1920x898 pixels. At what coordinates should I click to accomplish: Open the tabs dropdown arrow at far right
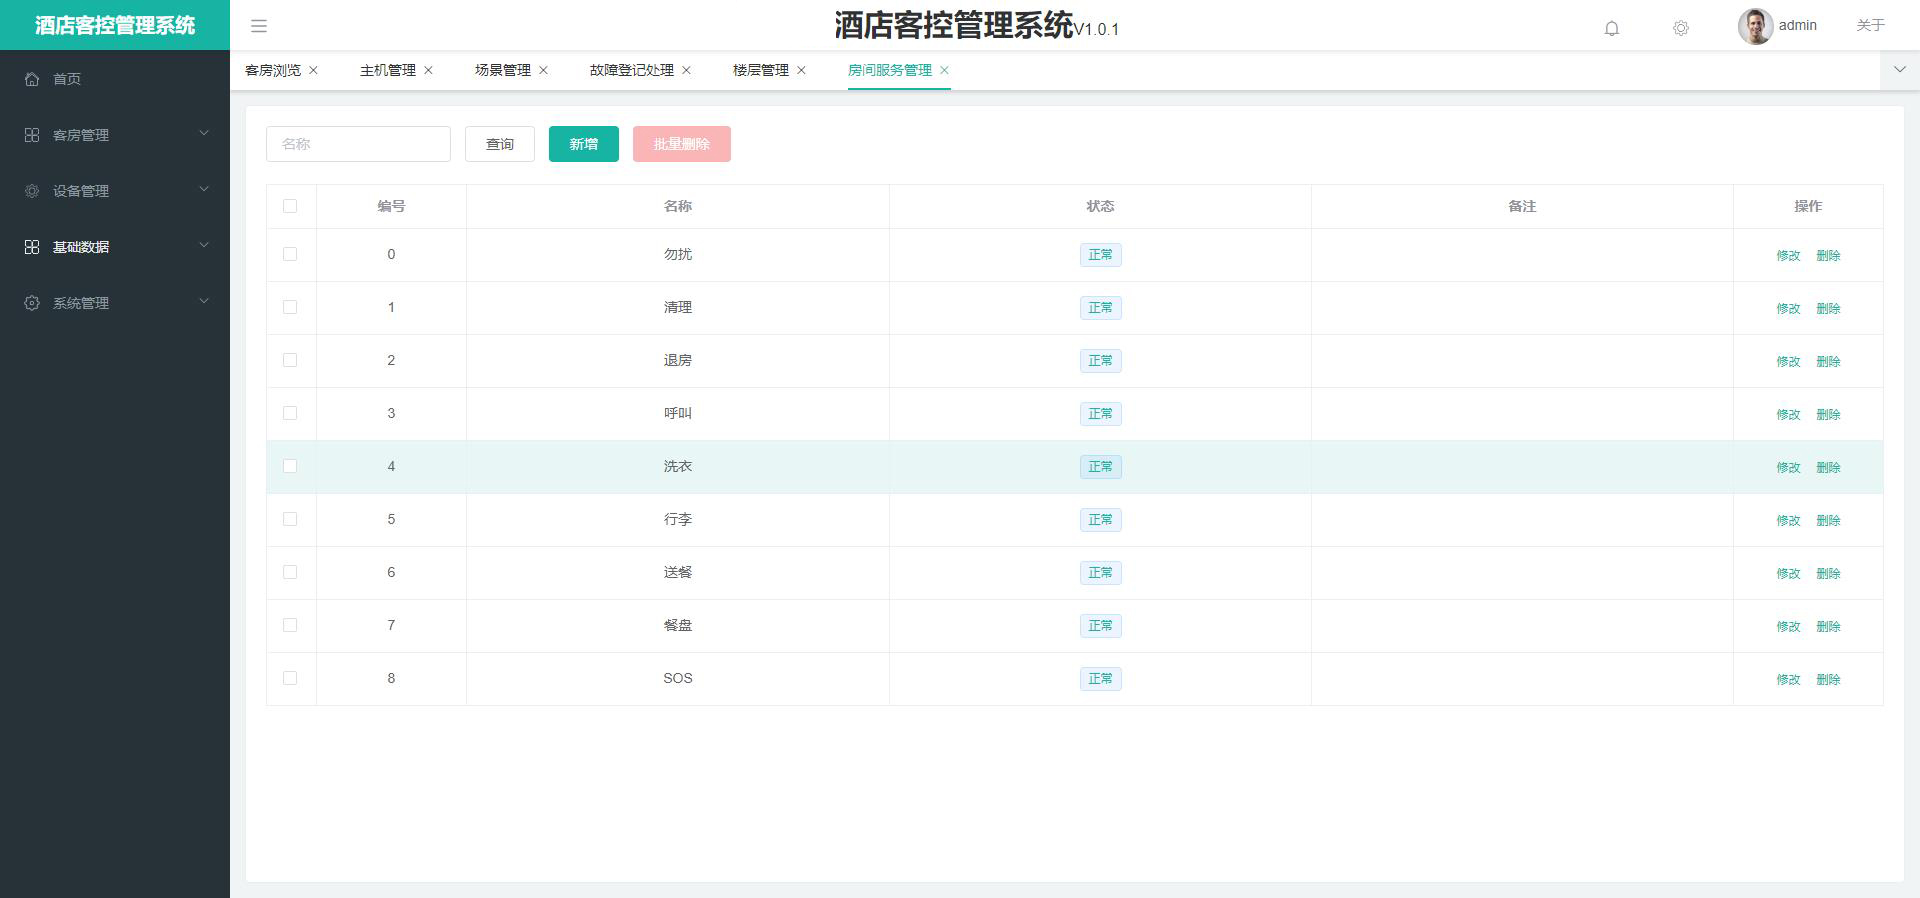[1899, 70]
